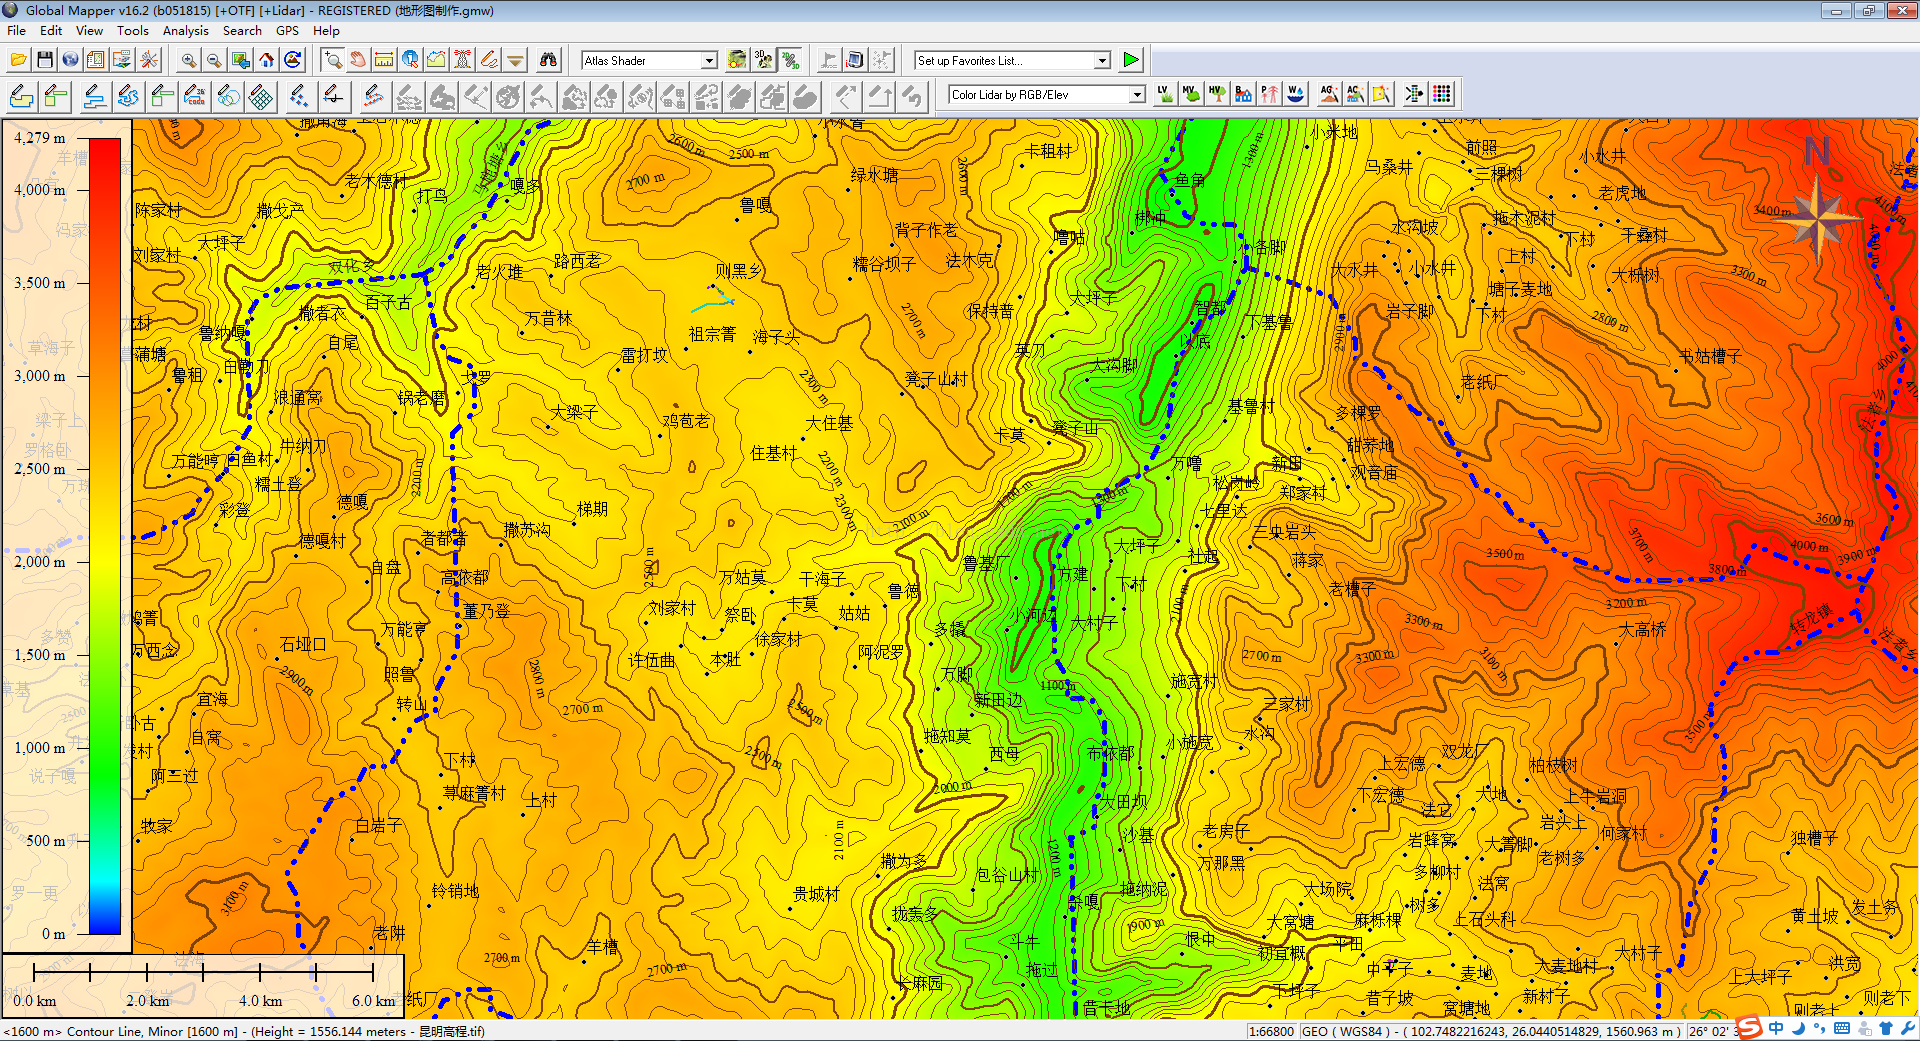Open the GPS menu

(287, 31)
